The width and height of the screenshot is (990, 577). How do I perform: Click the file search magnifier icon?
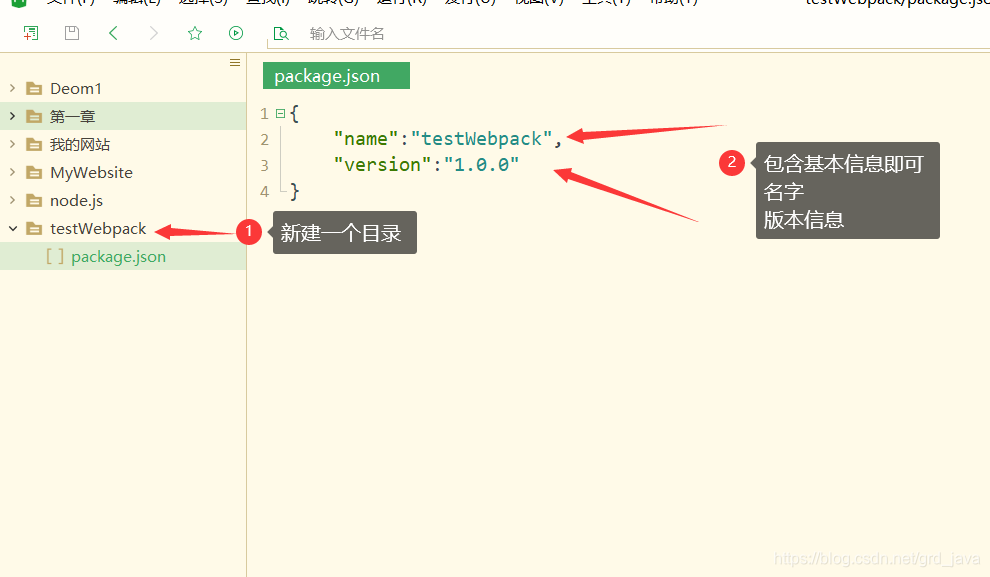click(280, 33)
